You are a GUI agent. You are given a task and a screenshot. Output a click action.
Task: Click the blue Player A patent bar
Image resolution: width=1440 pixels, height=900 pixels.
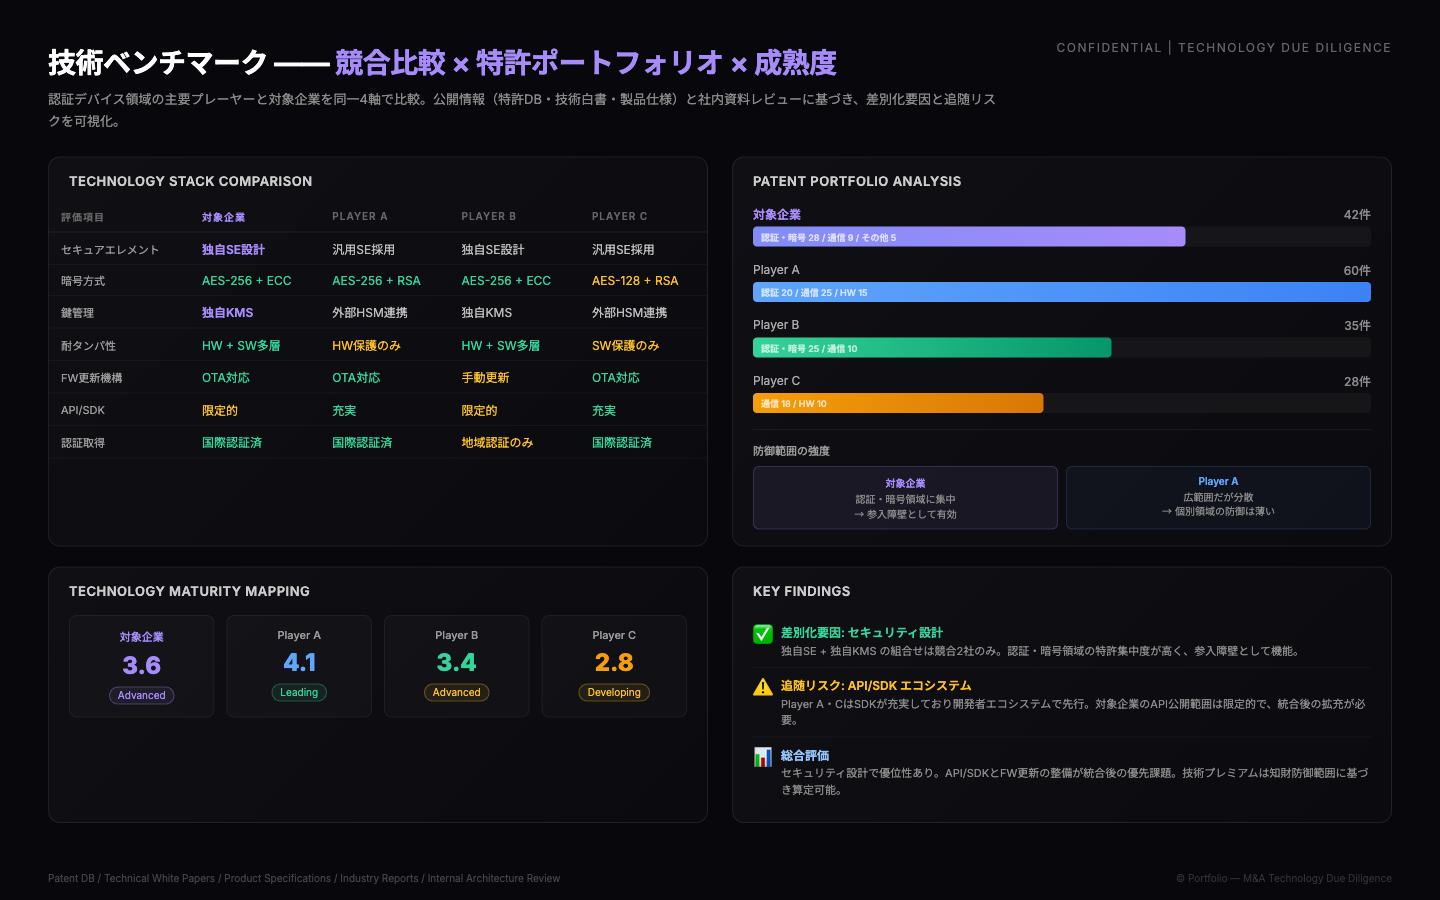pyautogui.click(x=1061, y=292)
